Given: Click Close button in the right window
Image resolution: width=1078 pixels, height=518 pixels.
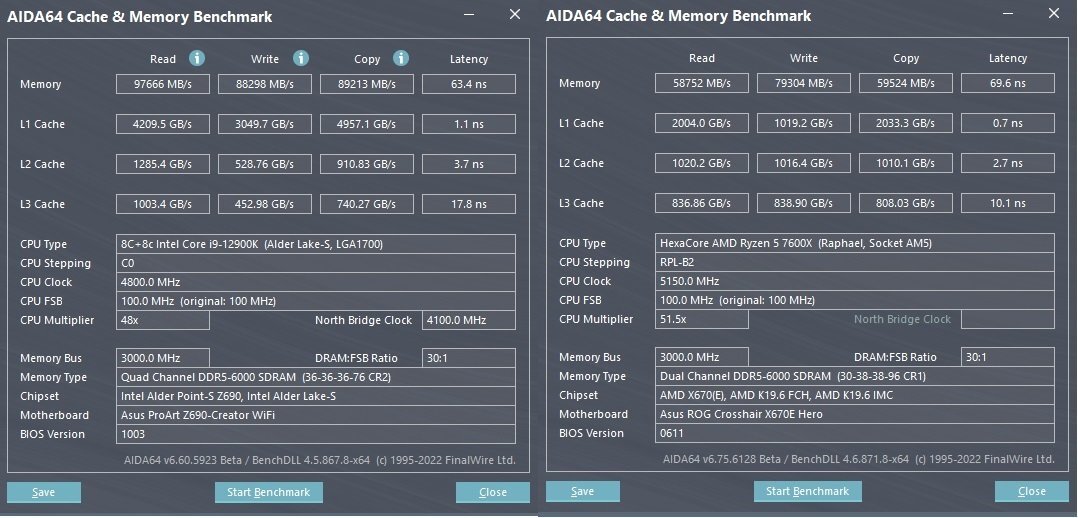Looking at the screenshot, I should [x=1032, y=491].
